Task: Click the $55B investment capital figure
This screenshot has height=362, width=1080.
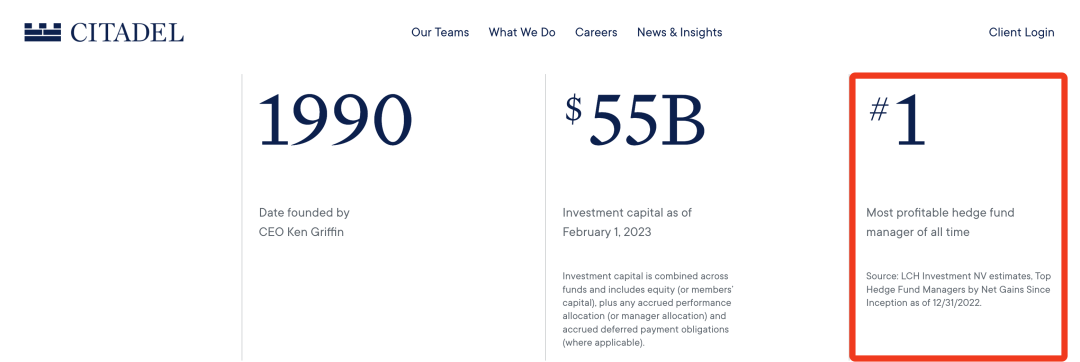Action: (635, 120)
